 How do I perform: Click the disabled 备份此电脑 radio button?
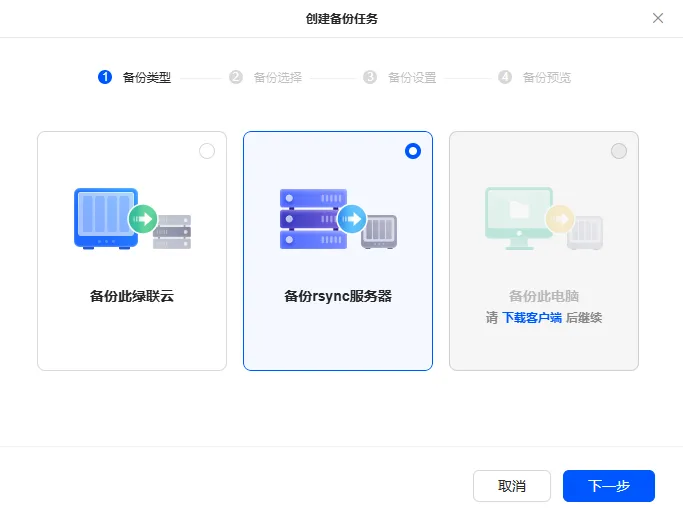coord(619,151)
